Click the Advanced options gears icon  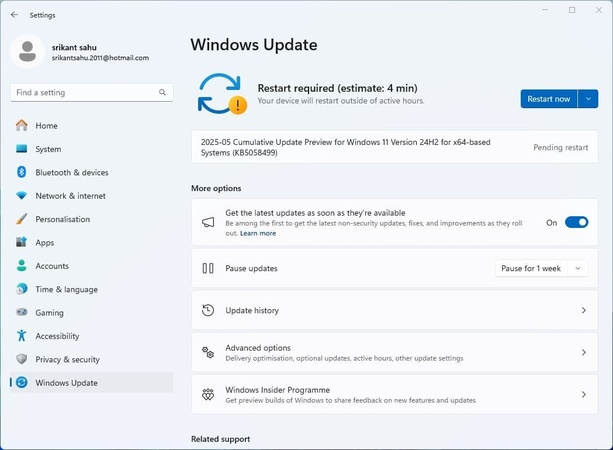[208, 353]
